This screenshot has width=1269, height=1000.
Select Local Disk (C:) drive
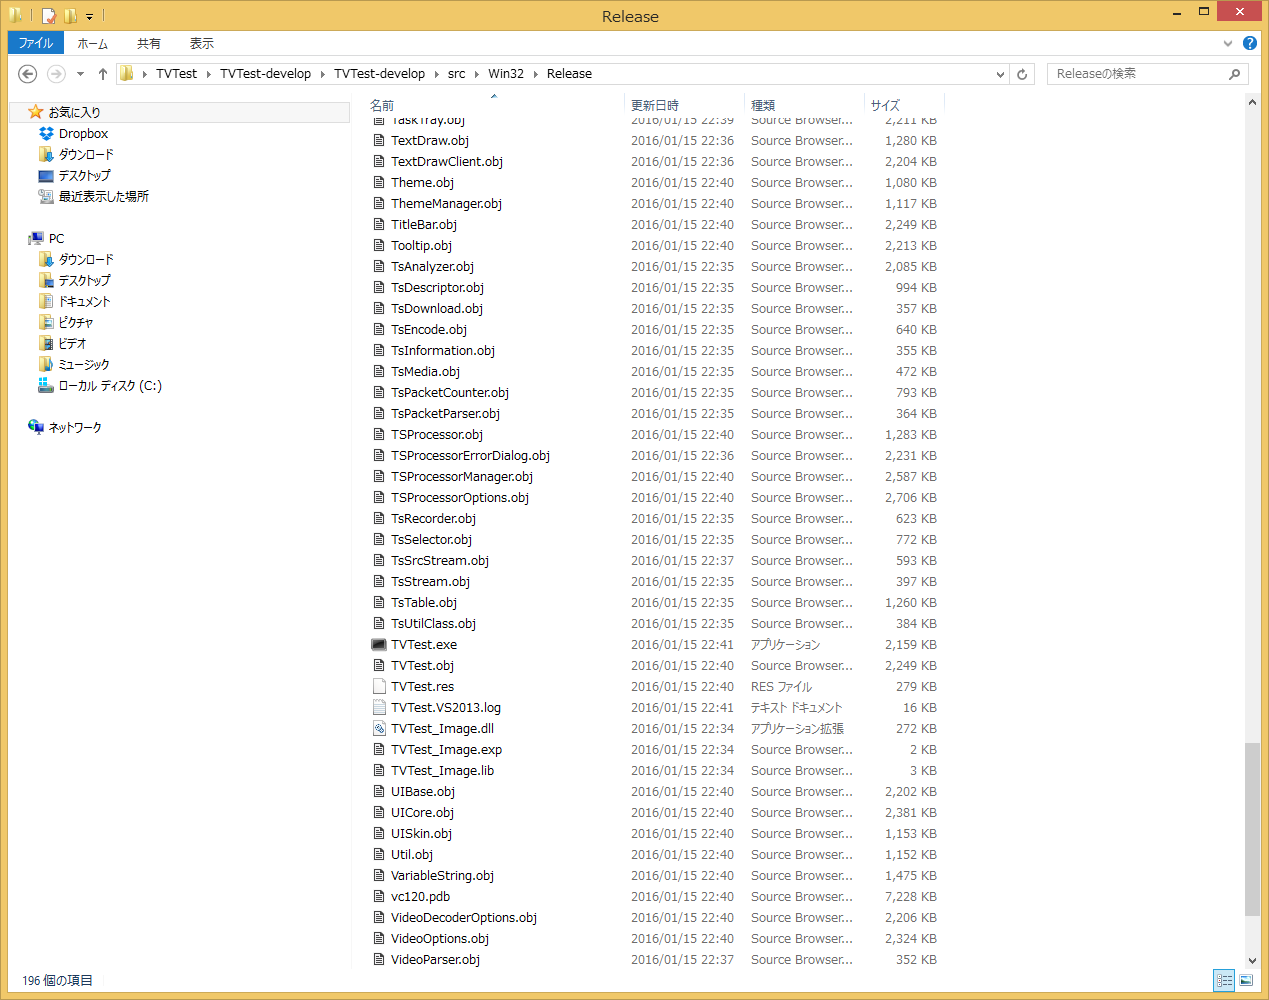coord(109,386)
